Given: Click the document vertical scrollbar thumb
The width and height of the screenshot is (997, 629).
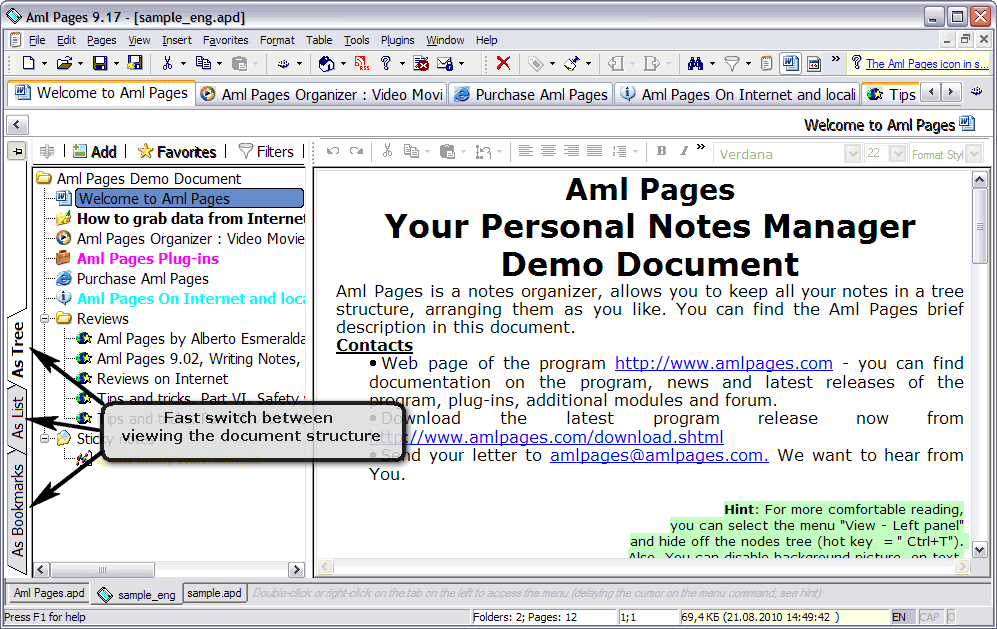Looking at the screenshot, I should click(x=980, y=226).
